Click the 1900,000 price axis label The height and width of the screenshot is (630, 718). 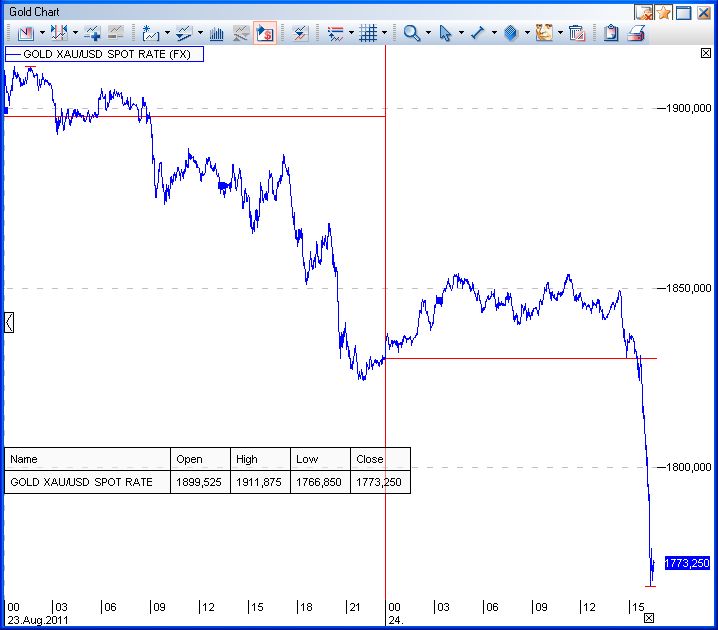[688, 108]
